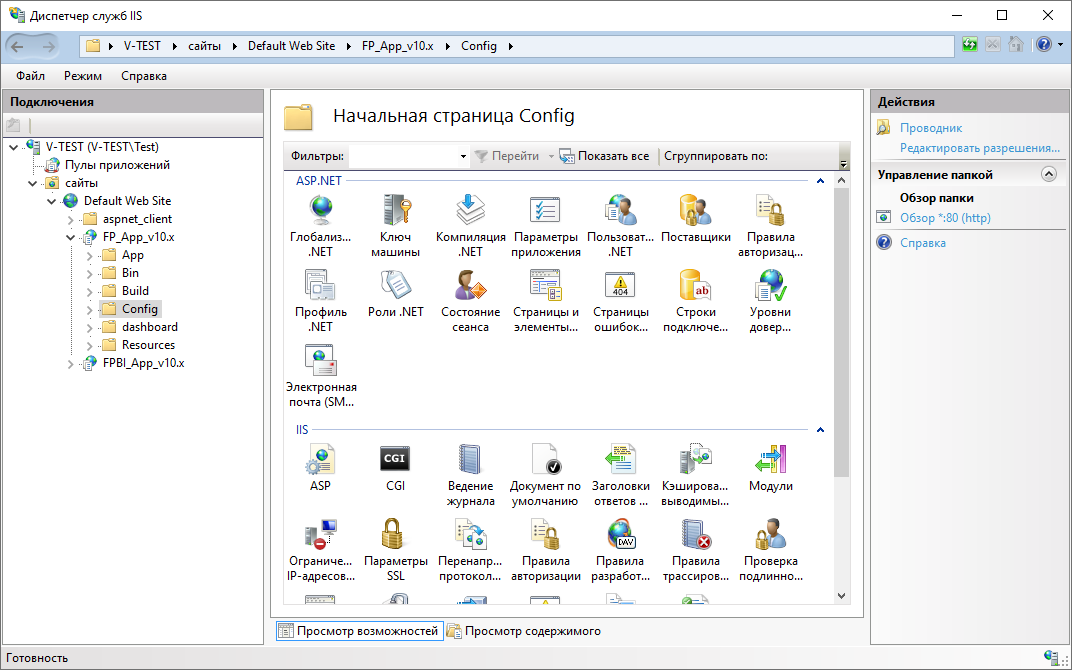This screenshot has width=1072, height=670.
Task: Collapse the Управление папкой actions section
Action: click(x=1048, y=174)
